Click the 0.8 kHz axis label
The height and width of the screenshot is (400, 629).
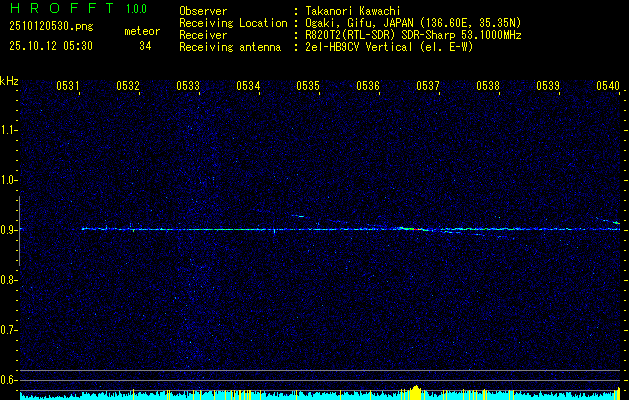pyautogui.click(x=7, y=280)
